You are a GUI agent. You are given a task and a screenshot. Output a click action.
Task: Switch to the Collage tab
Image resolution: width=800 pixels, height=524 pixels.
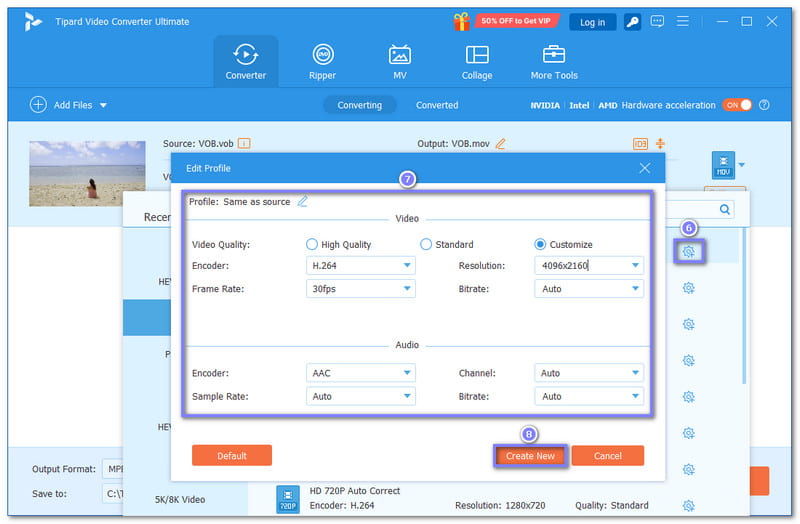click(x=477, y=61)
